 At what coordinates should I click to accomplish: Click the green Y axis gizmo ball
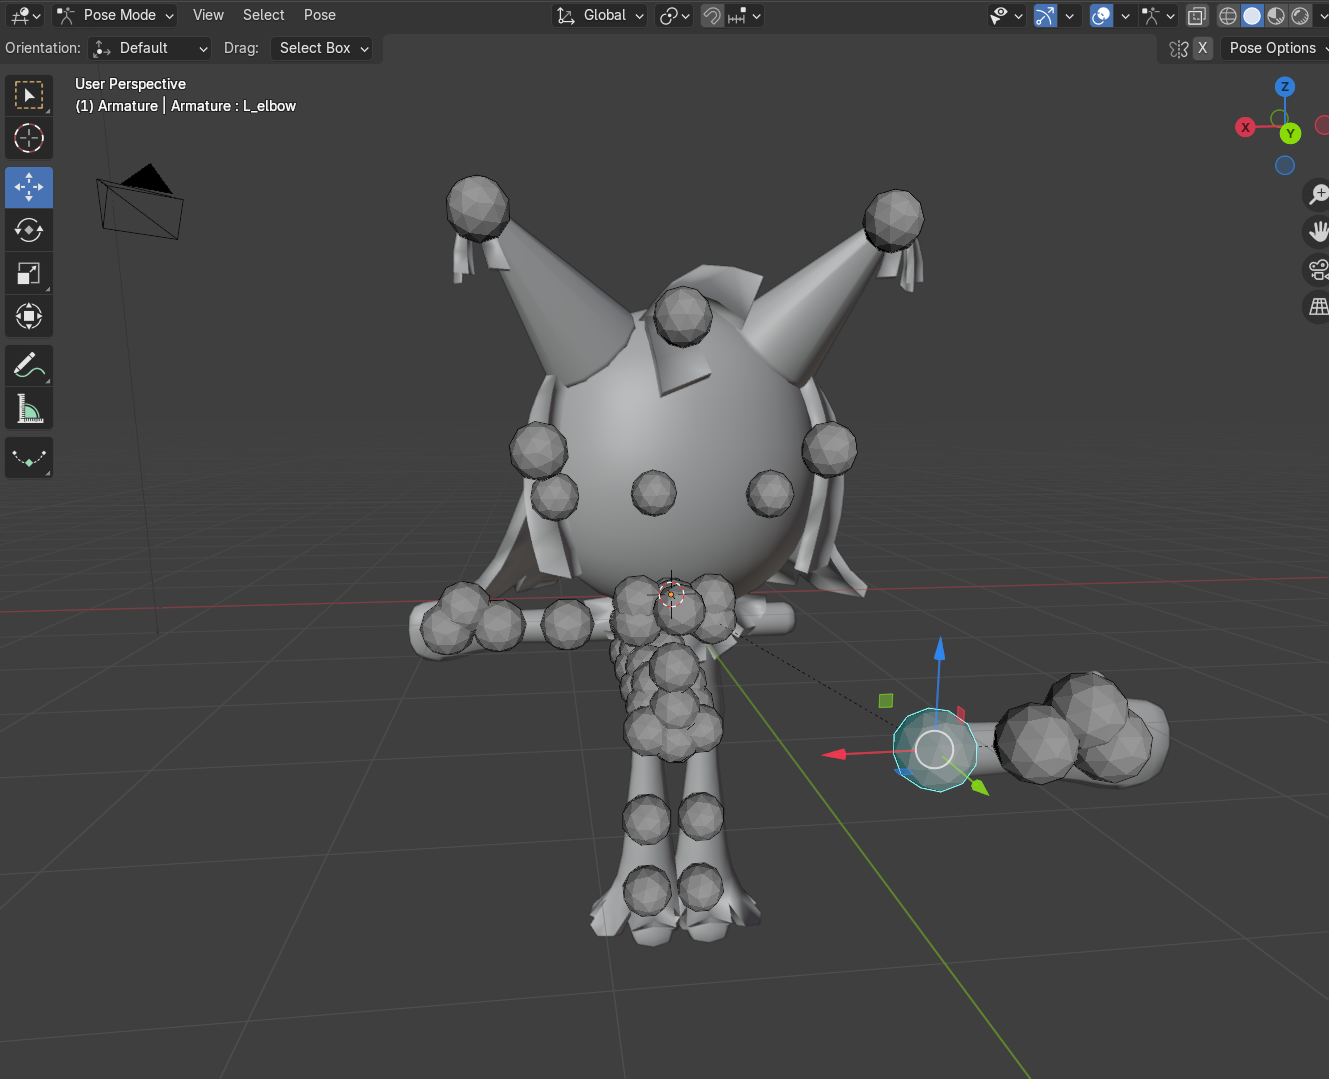point(1291,133)
